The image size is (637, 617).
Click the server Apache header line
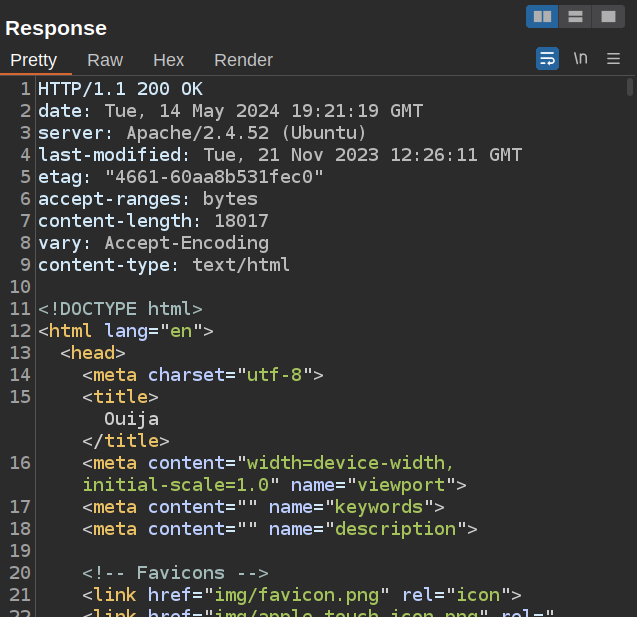pos(202,133)
